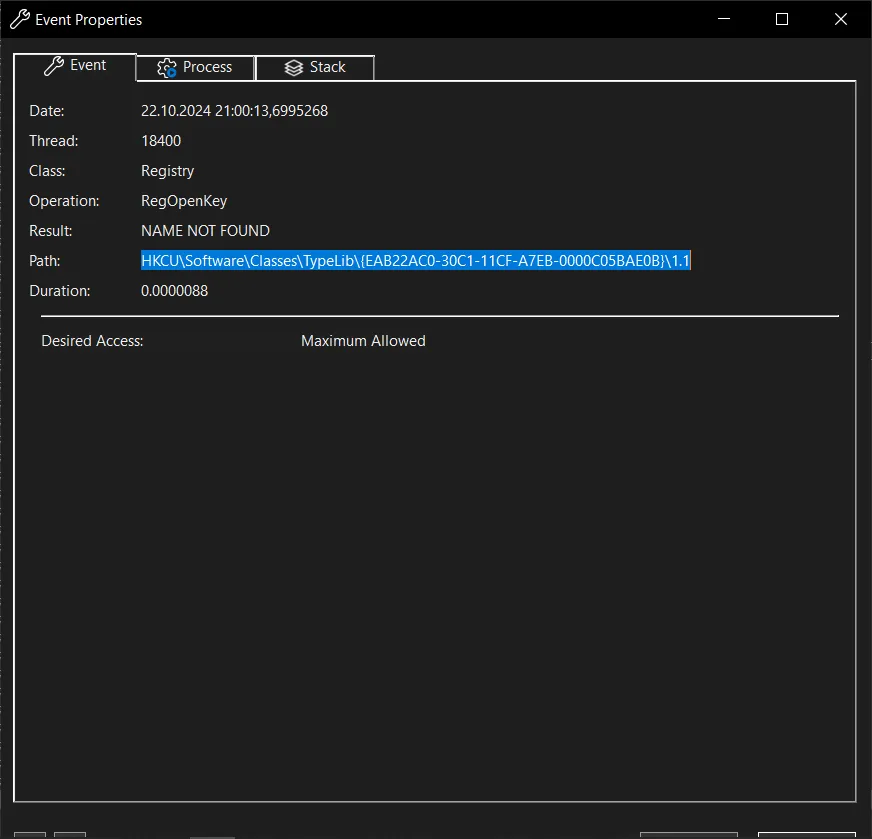872x839 pixels.
Task: Click the Duration value 0.0000088
Action: pyautogui.click(x=174, y=291)
